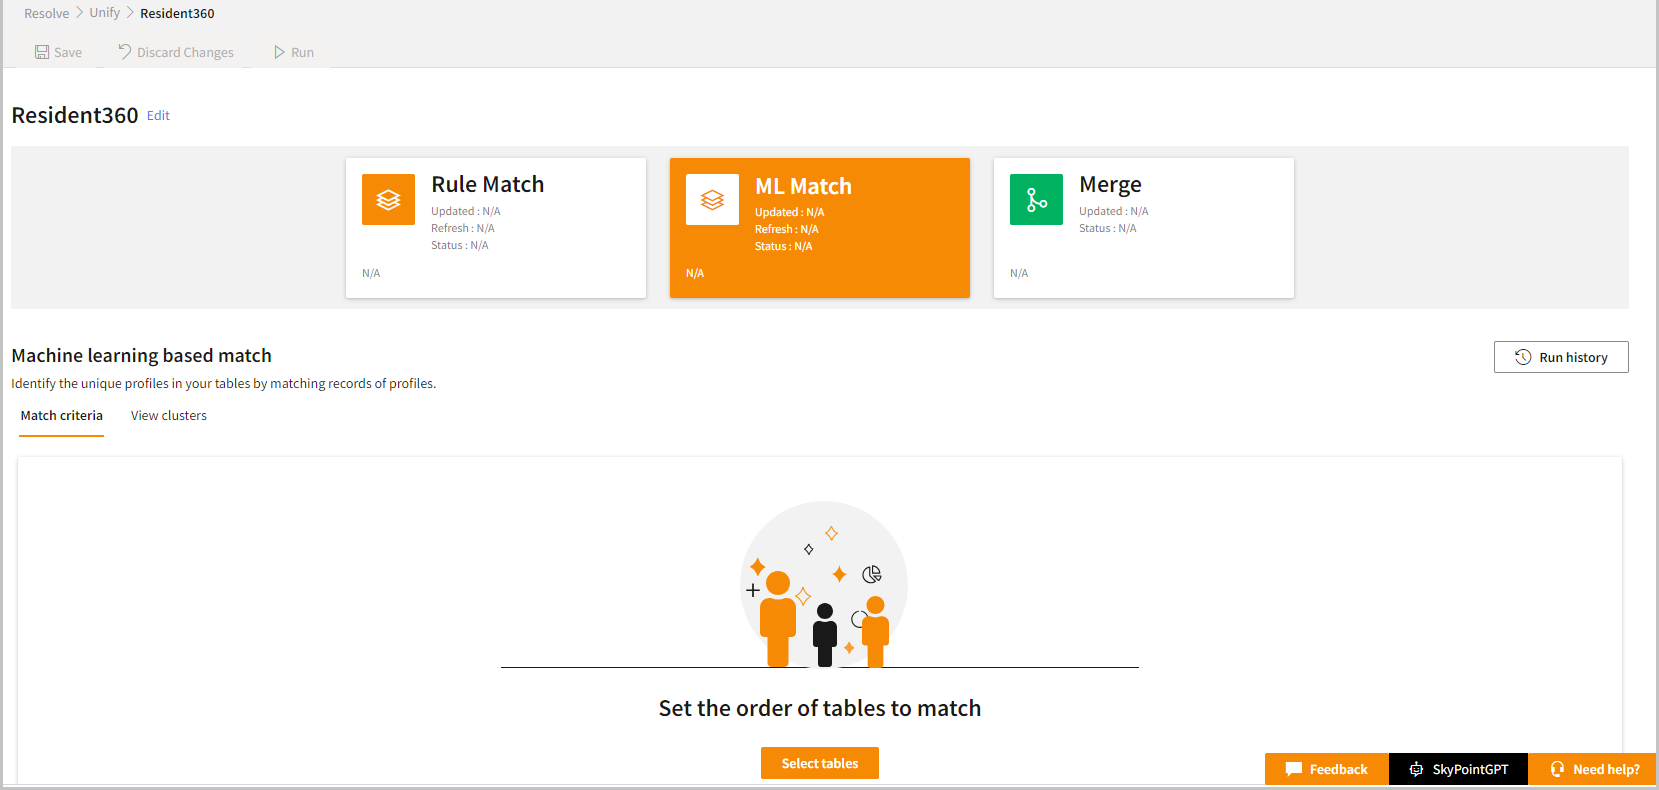Switch to the View clusters tab
This screenshot has height=790, width=1659.
169,416
